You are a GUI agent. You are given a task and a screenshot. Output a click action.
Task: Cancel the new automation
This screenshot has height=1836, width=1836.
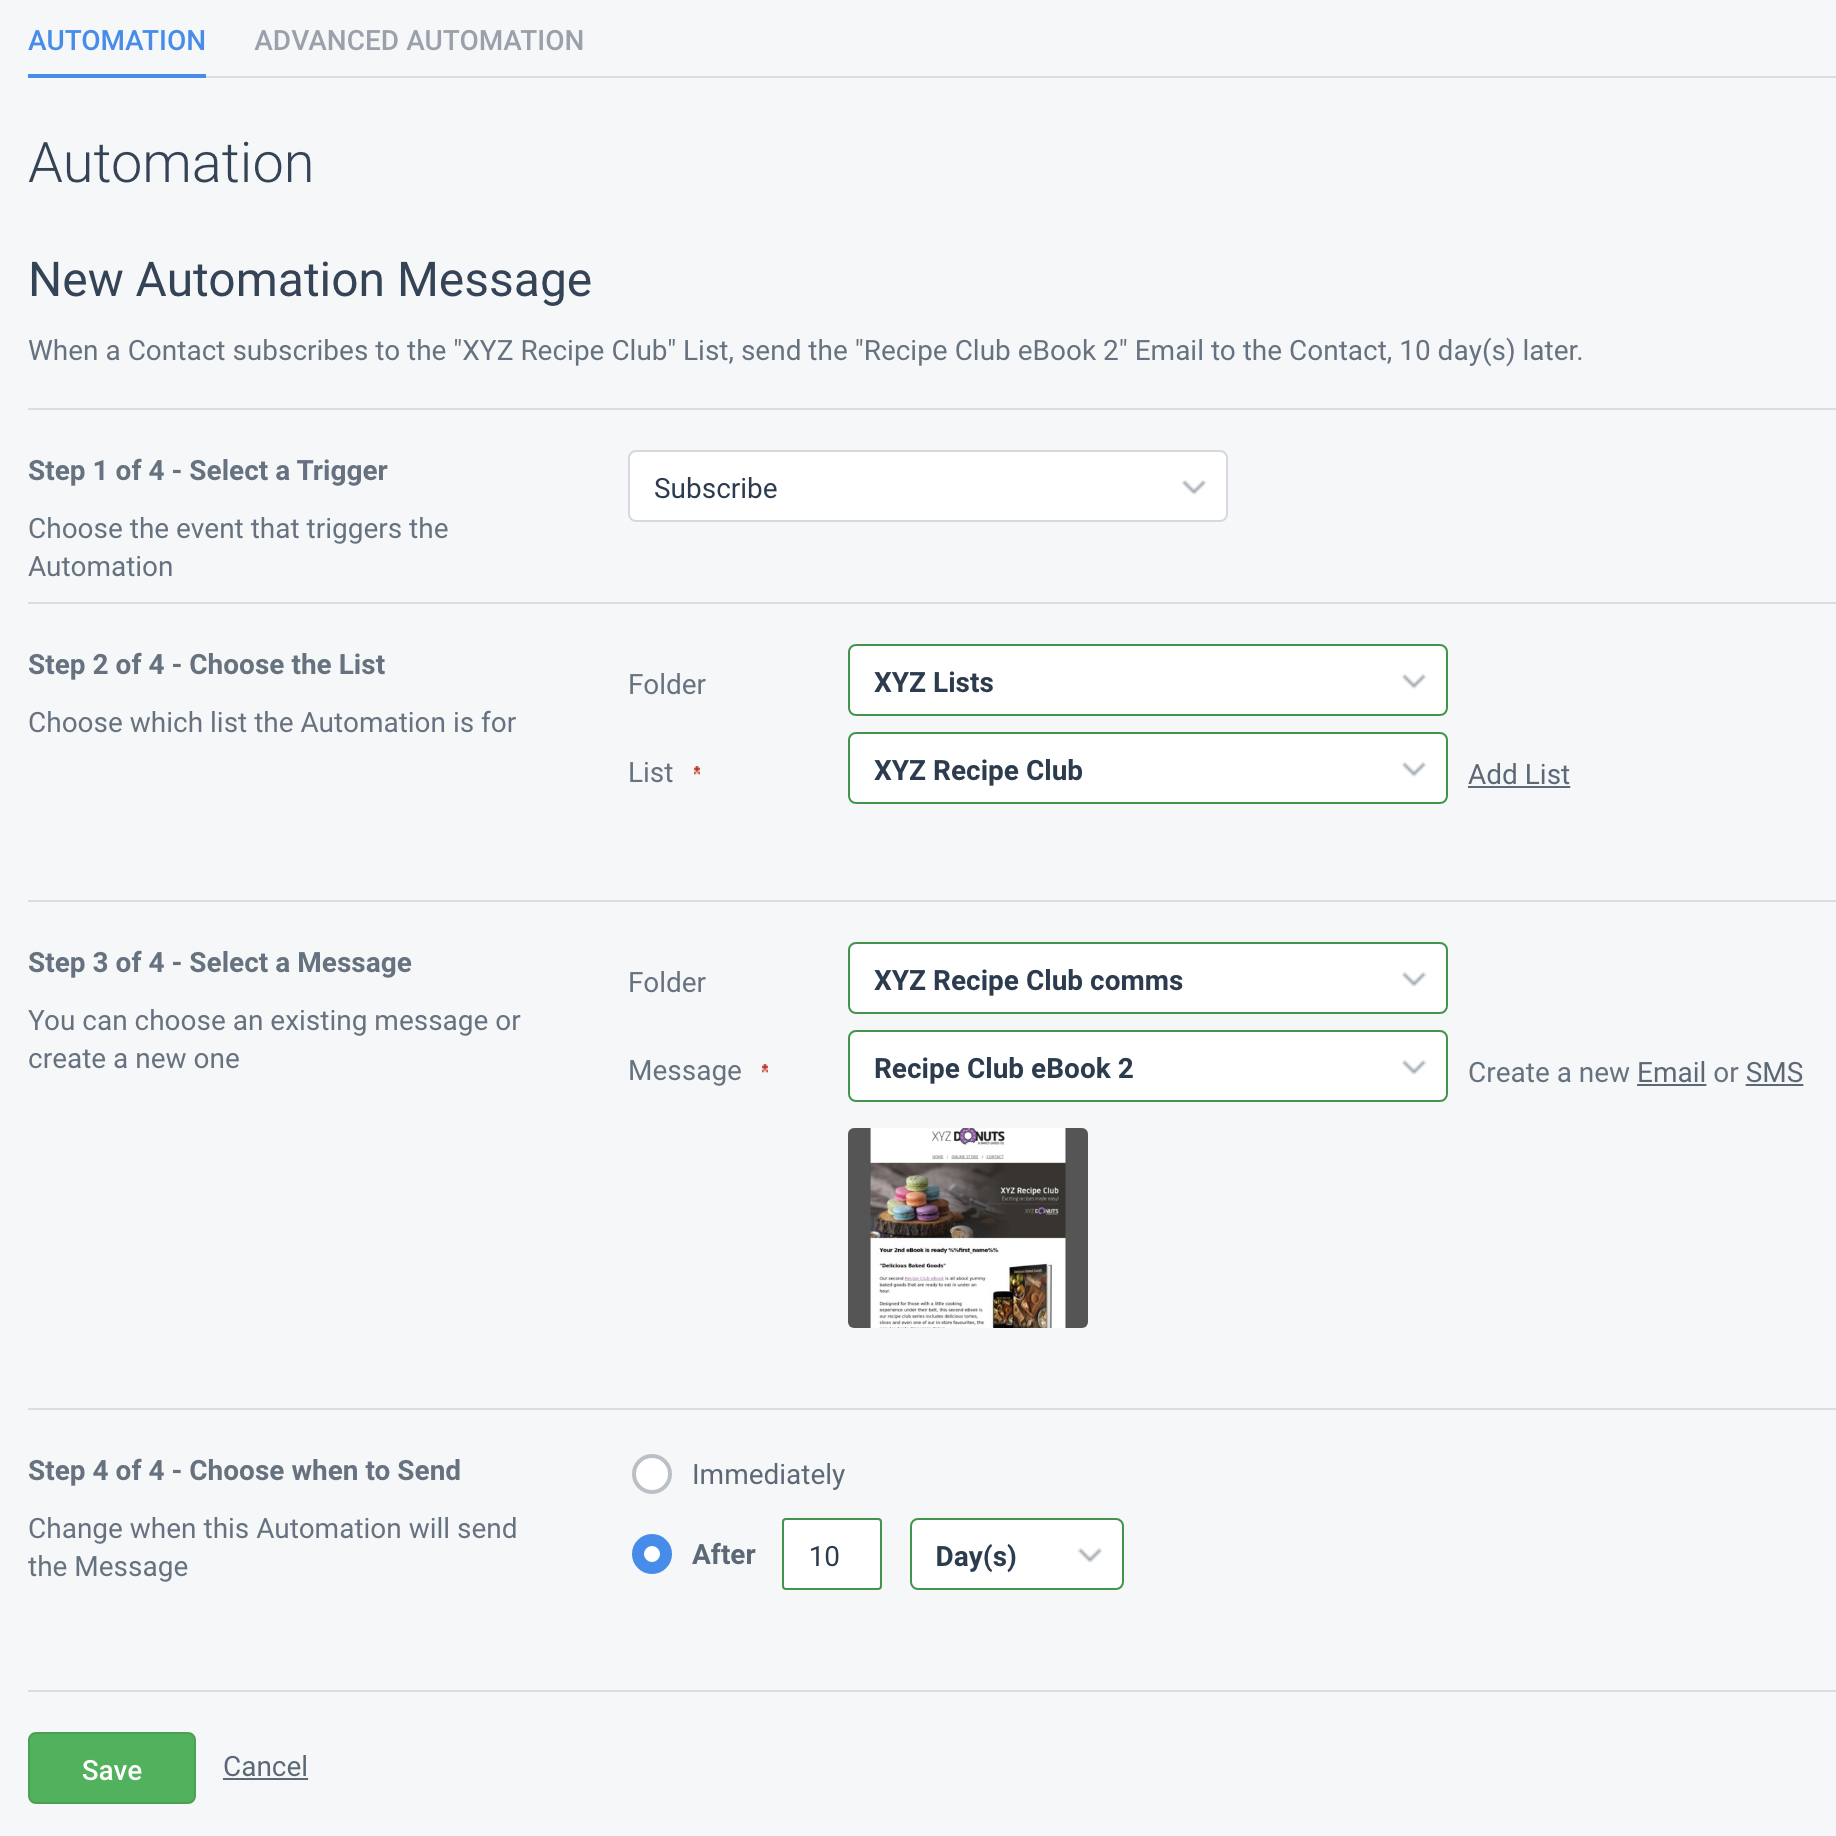coord(265,1767)
